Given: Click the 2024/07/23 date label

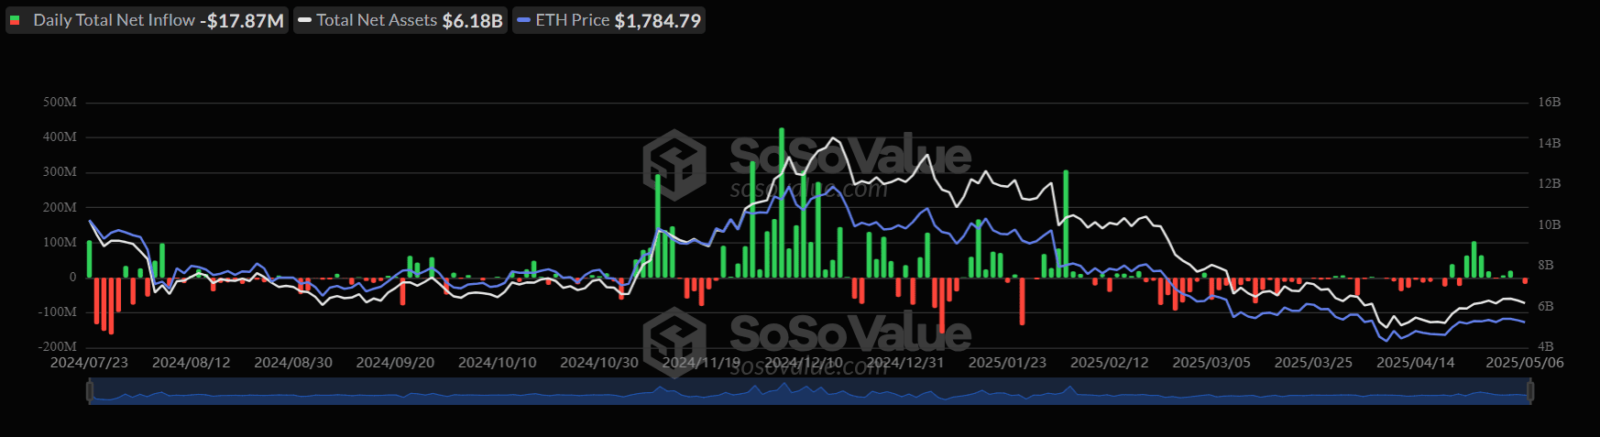Looking at the screenshot, I should pyautogui.click(x=89, y=362).
